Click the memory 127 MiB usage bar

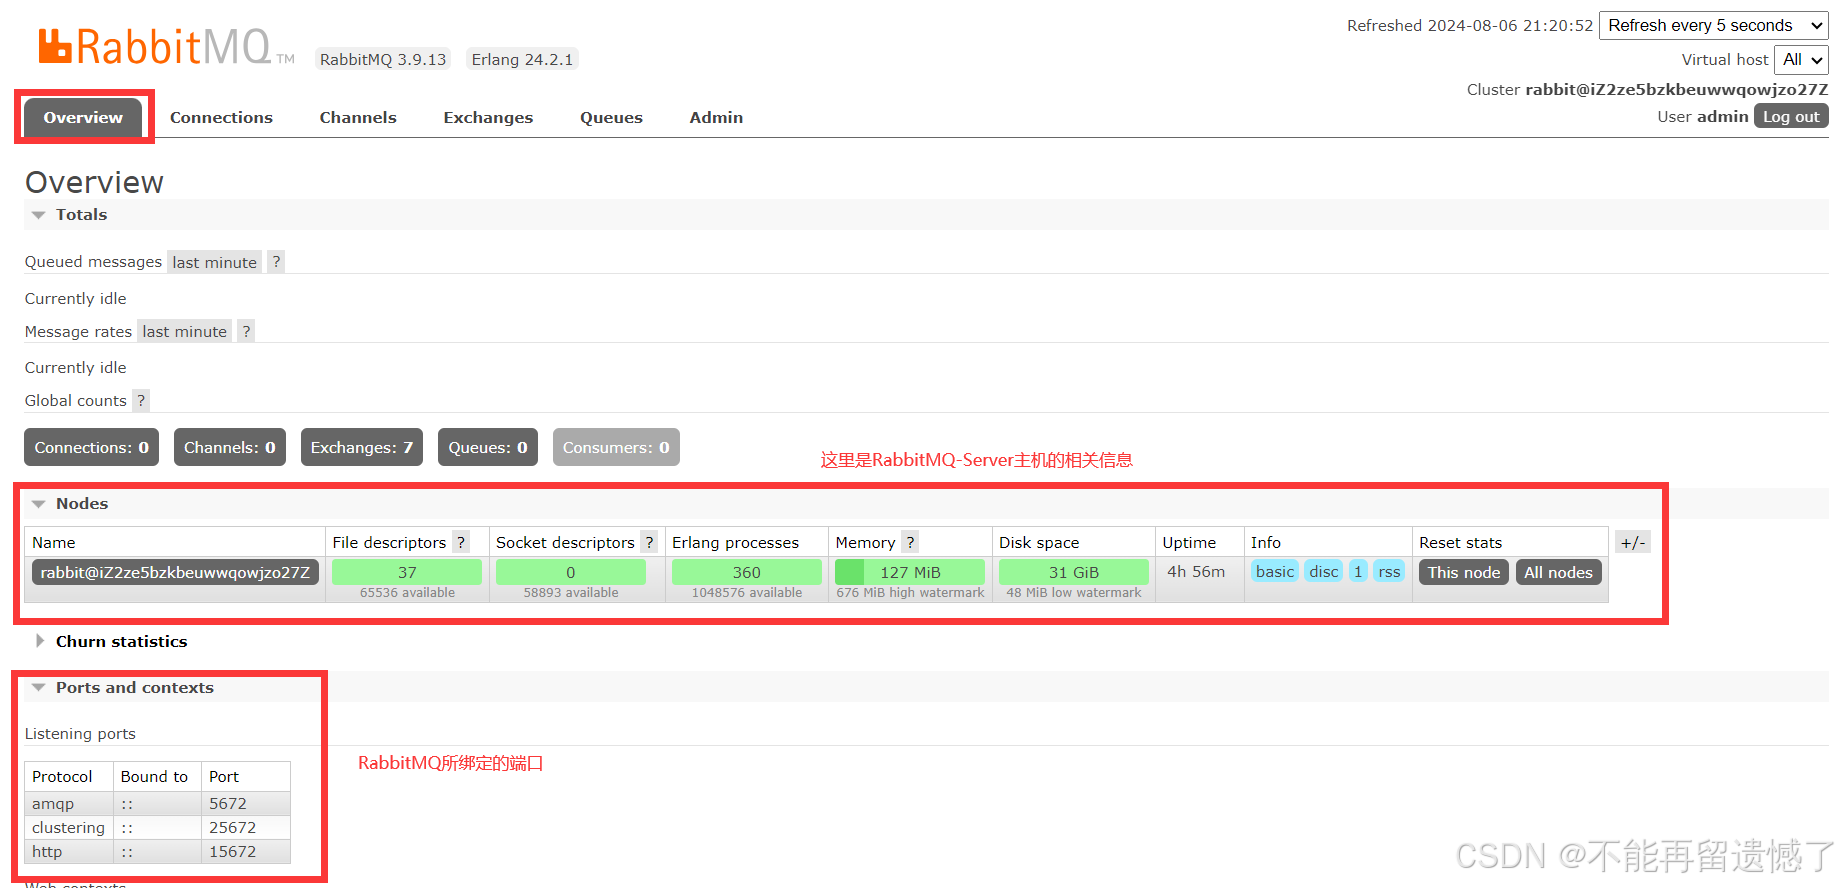tap(910, 572)
